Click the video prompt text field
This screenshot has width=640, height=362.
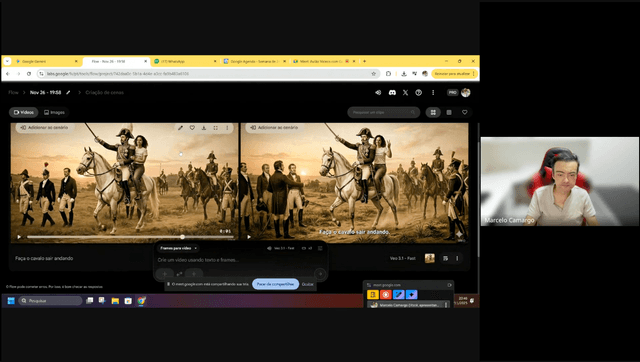pos(240,260)
